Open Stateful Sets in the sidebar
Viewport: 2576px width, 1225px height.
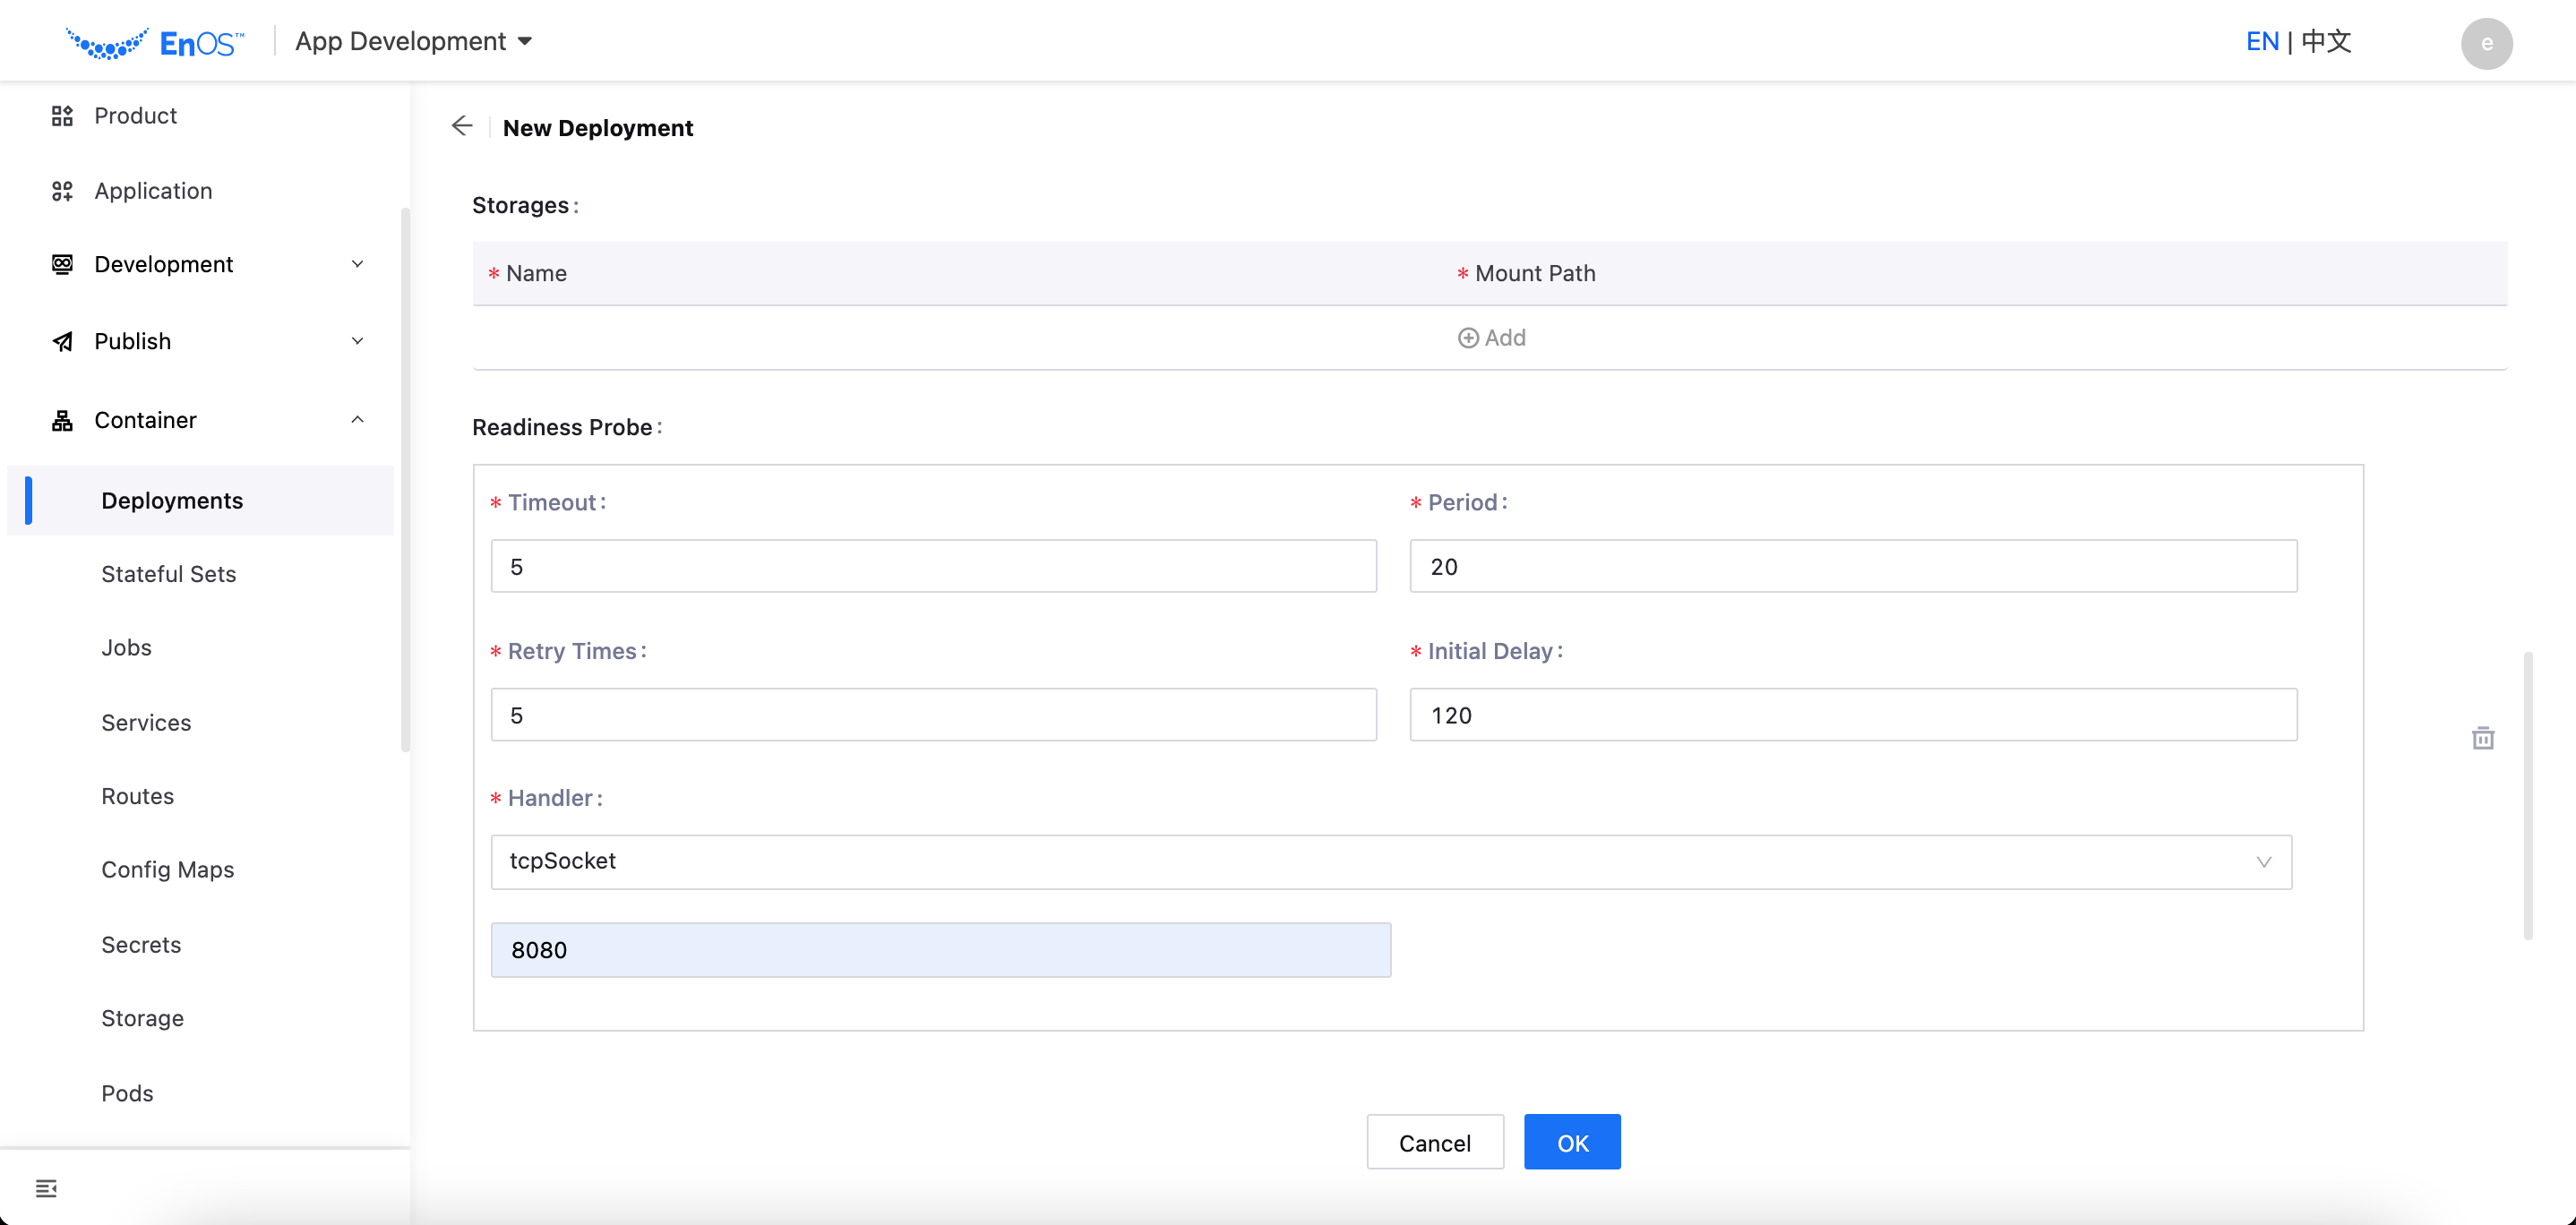(168, 574)
